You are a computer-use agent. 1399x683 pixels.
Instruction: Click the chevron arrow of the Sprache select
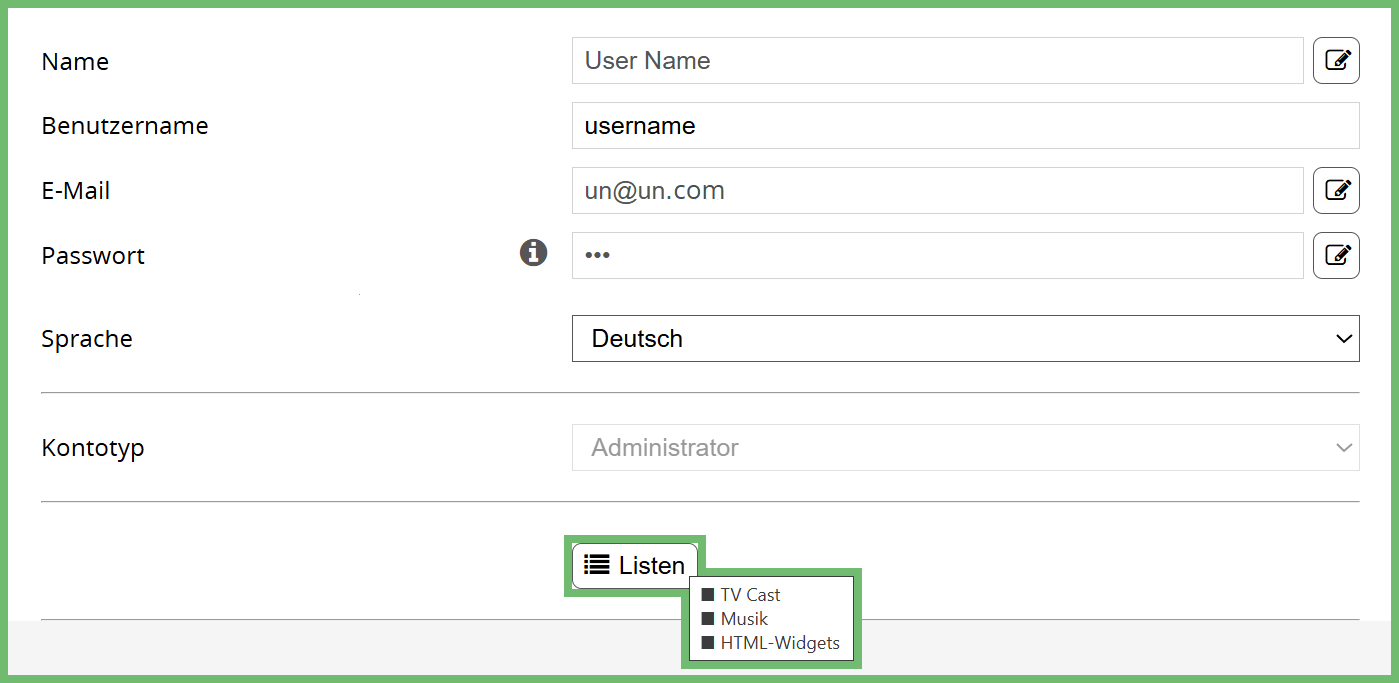(1343, 339)
